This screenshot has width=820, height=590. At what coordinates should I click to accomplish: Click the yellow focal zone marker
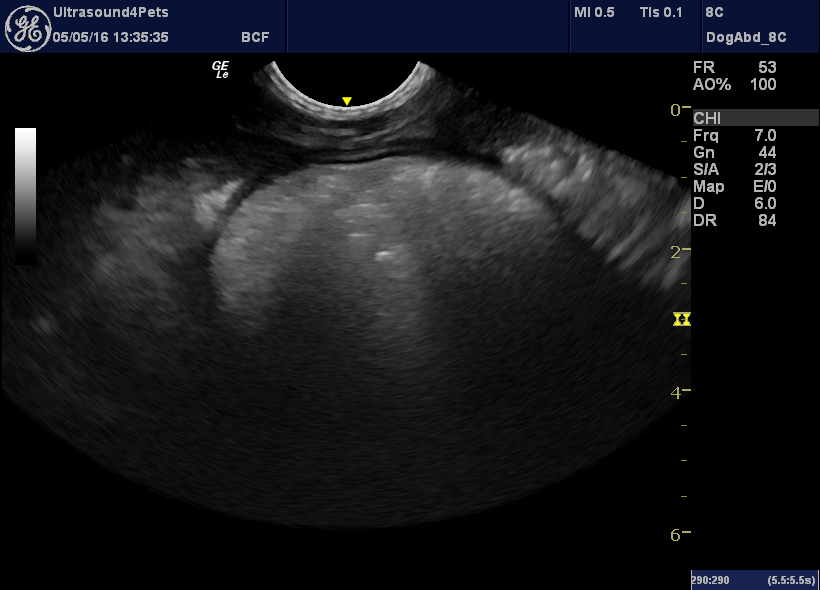681,319
